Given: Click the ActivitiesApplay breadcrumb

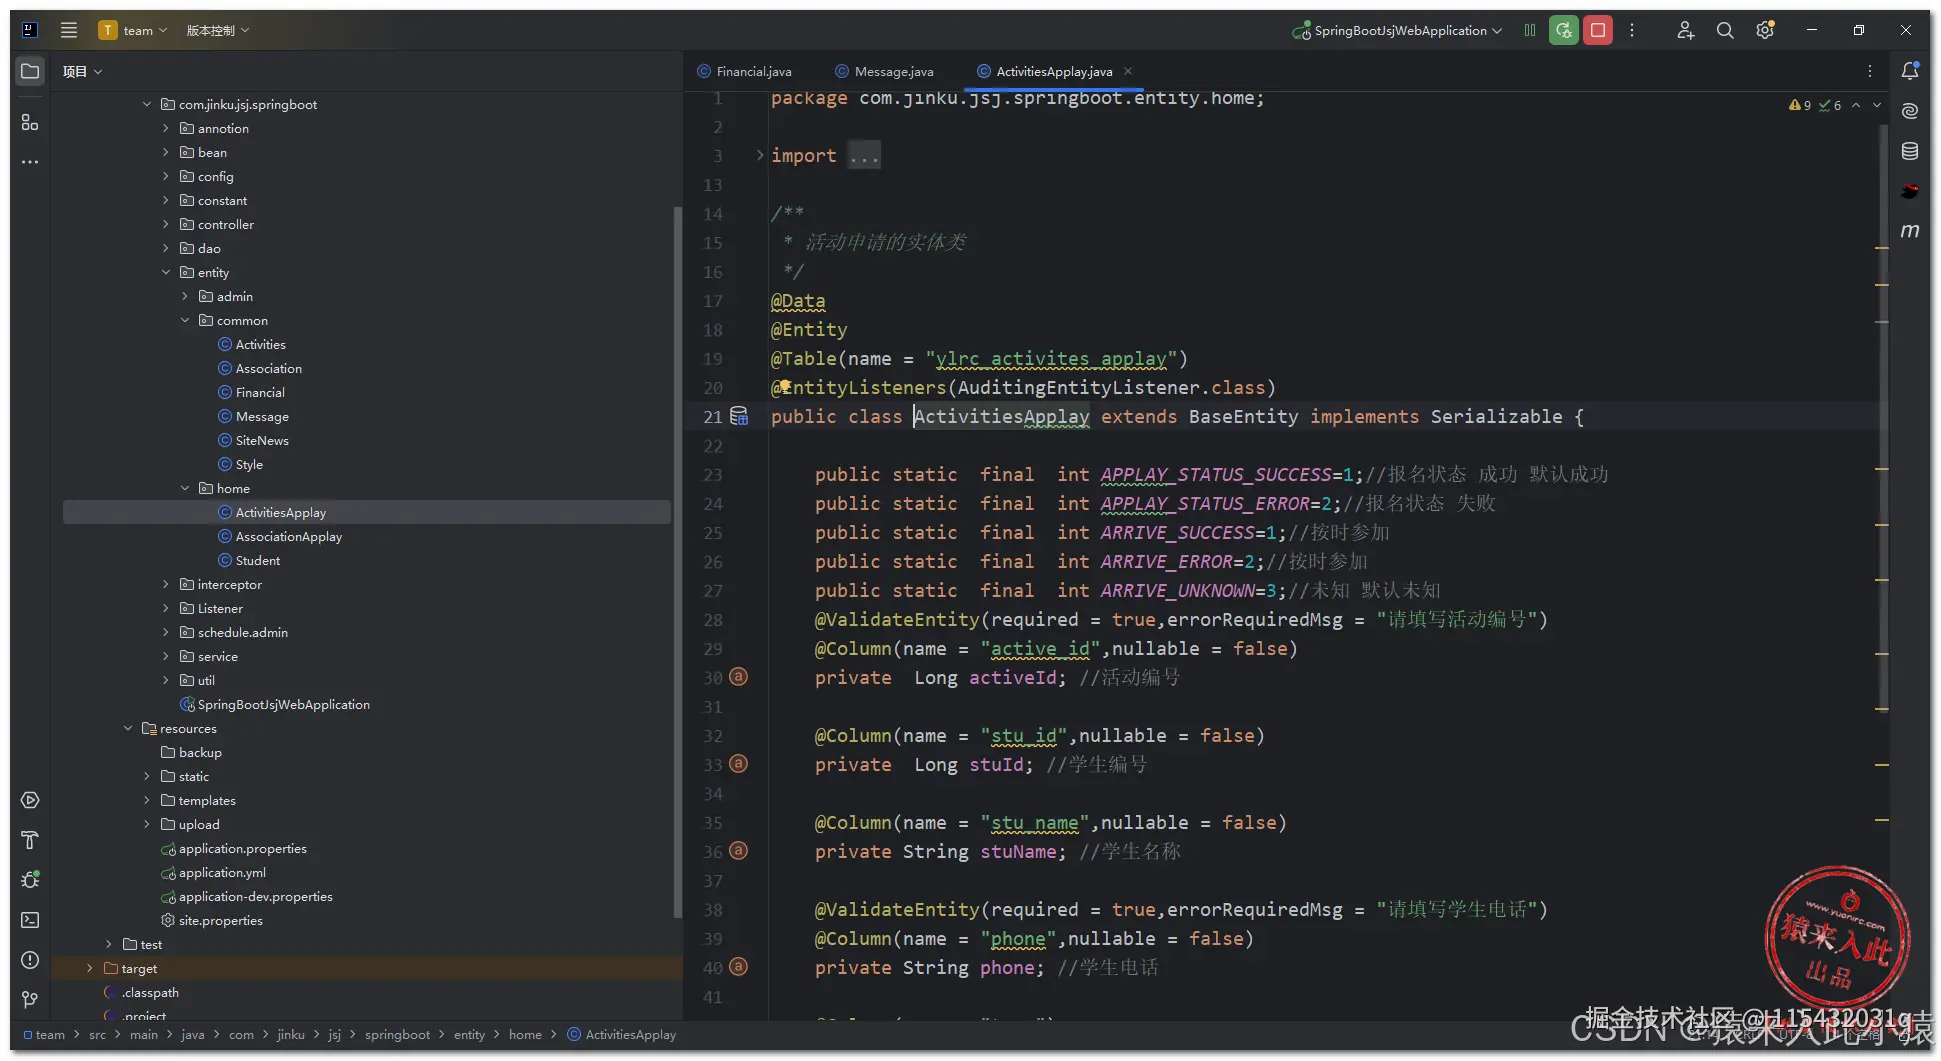Looking at the screenshot, I should click(621, 1035).
